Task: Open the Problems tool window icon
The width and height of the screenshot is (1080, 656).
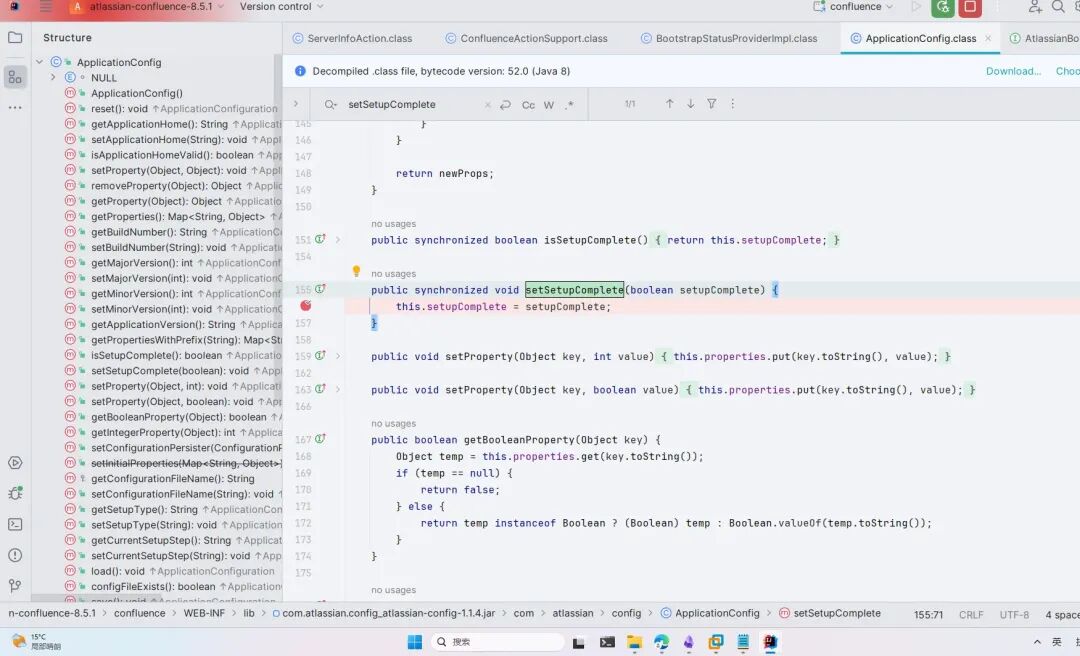Action: [15, 555]
